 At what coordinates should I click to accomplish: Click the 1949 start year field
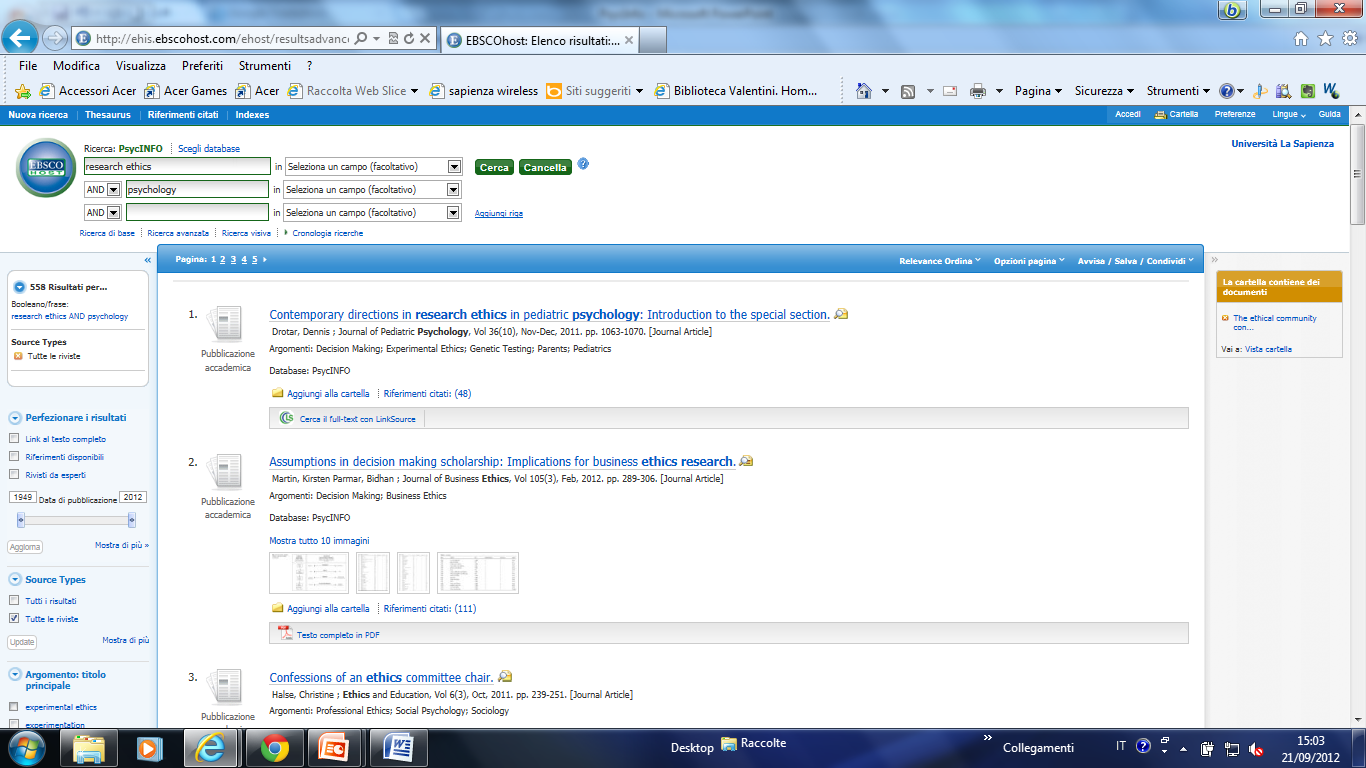point(22,498)
